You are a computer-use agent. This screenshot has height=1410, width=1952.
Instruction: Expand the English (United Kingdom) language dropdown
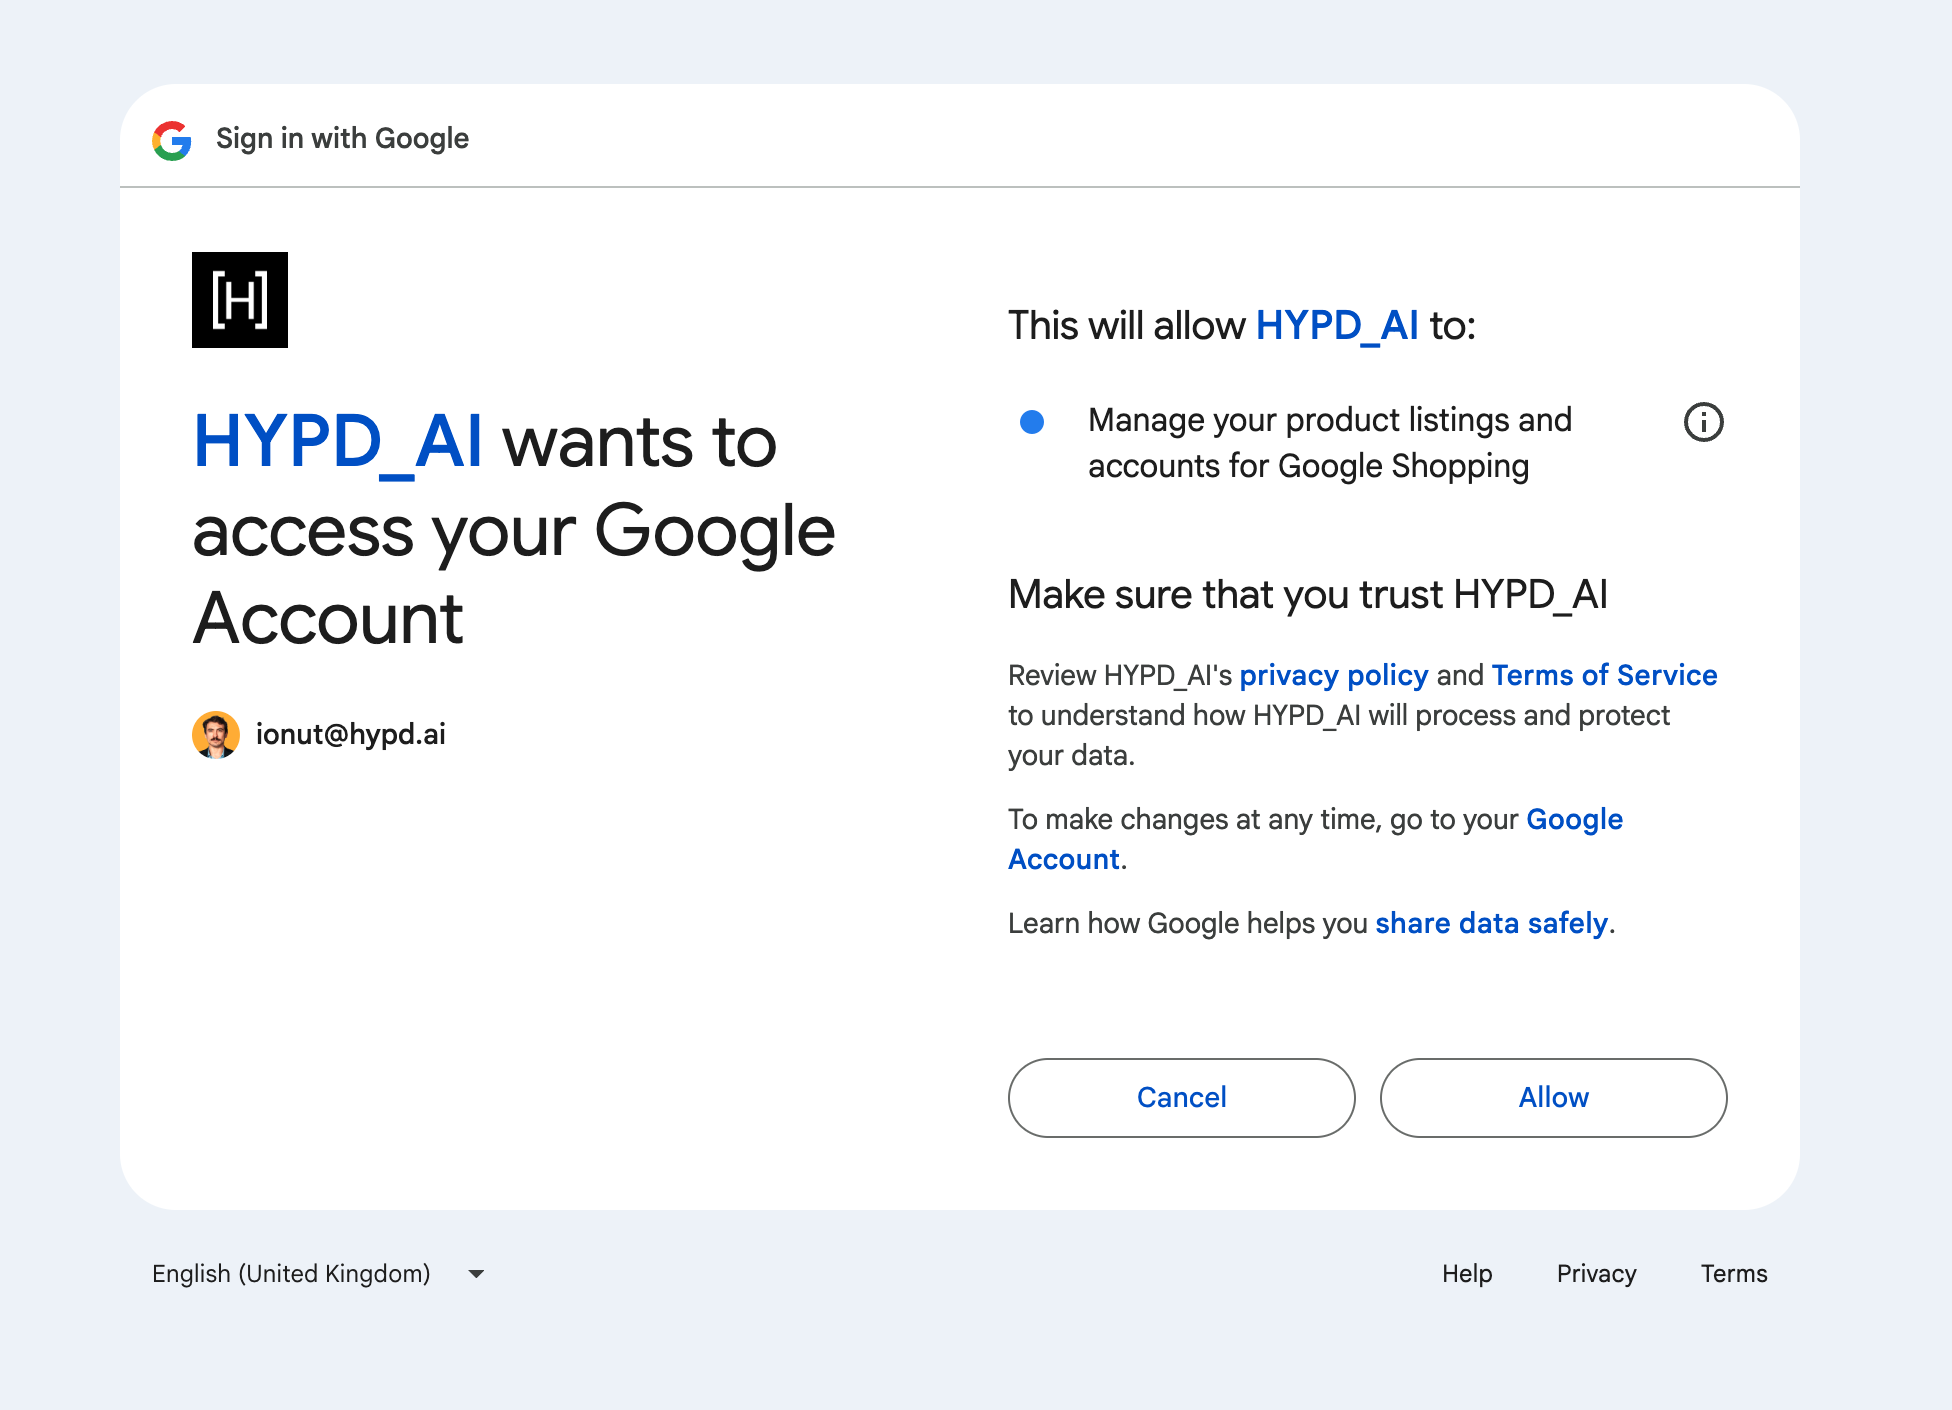[318, 1274]
